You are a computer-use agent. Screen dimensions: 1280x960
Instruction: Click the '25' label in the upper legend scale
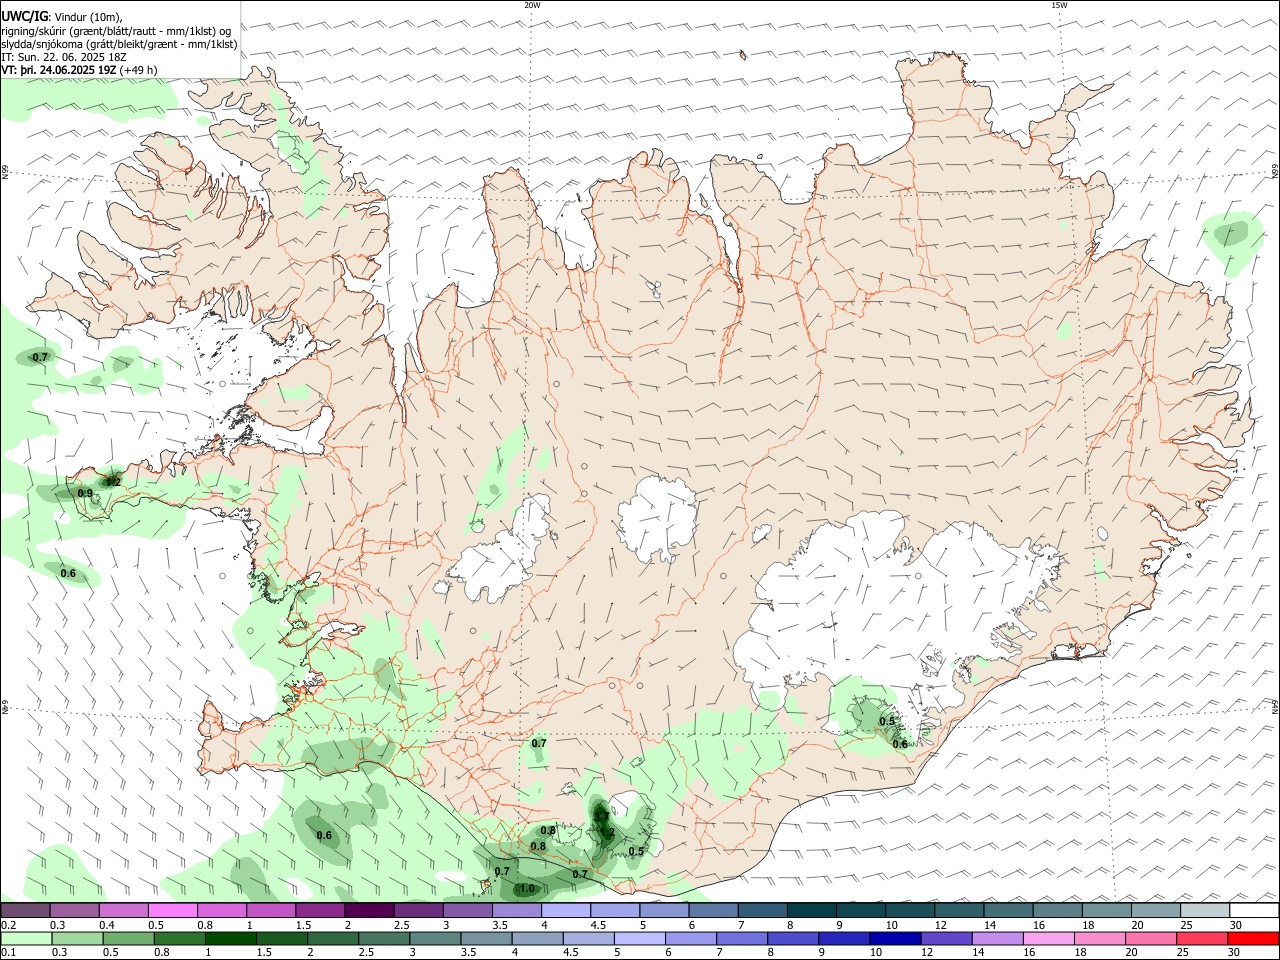pos(1186,925)
